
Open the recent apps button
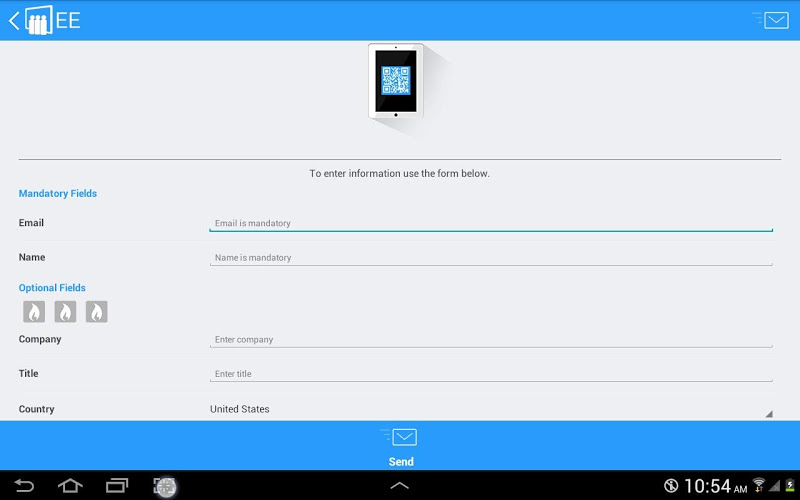[117, 485]
